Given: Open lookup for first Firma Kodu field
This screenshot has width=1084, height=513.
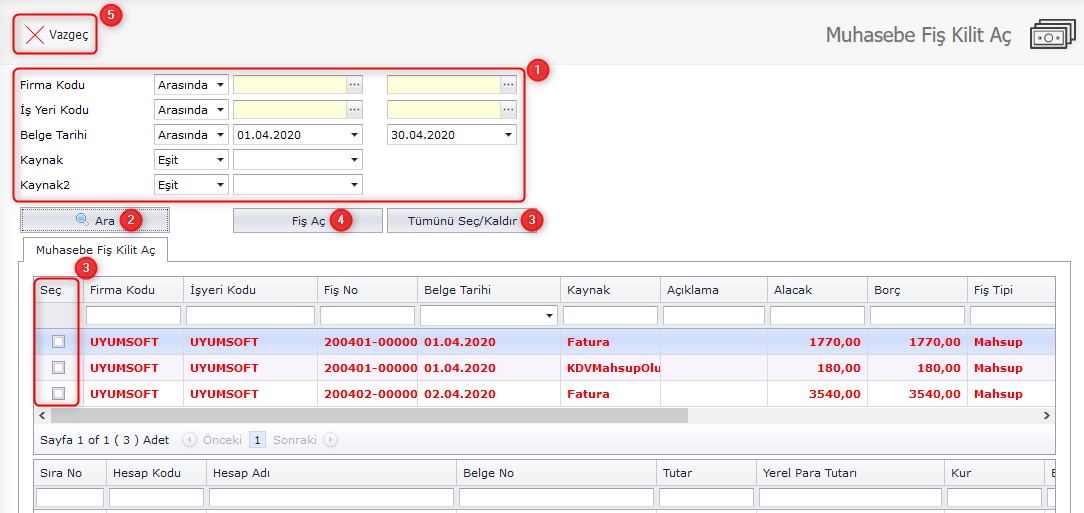Looking at the screenshot, I should (354, 85).
